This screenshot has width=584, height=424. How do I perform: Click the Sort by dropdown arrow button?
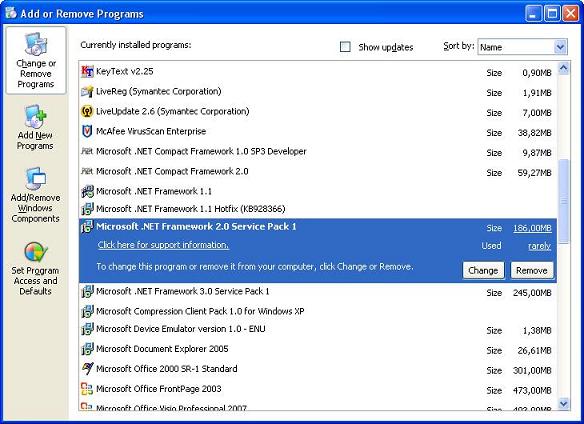(x=560, y=47)
